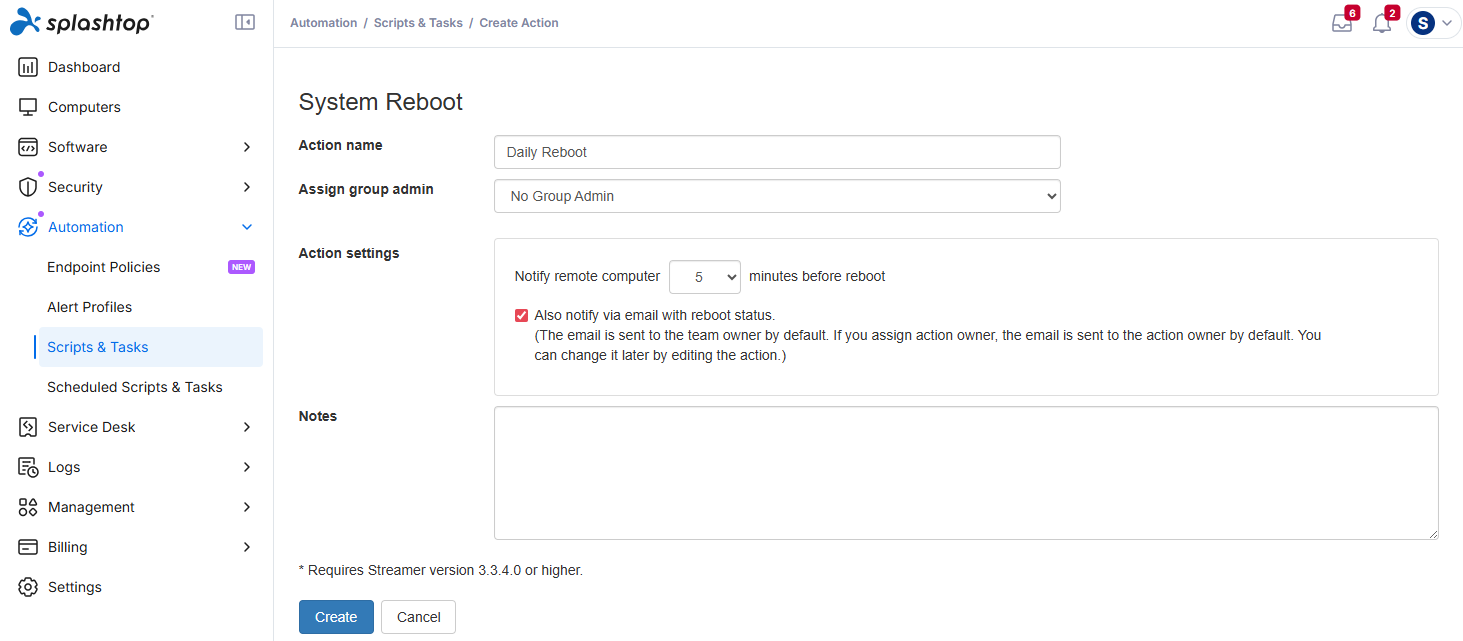Click the Splashtop logo

coord(81,22)
